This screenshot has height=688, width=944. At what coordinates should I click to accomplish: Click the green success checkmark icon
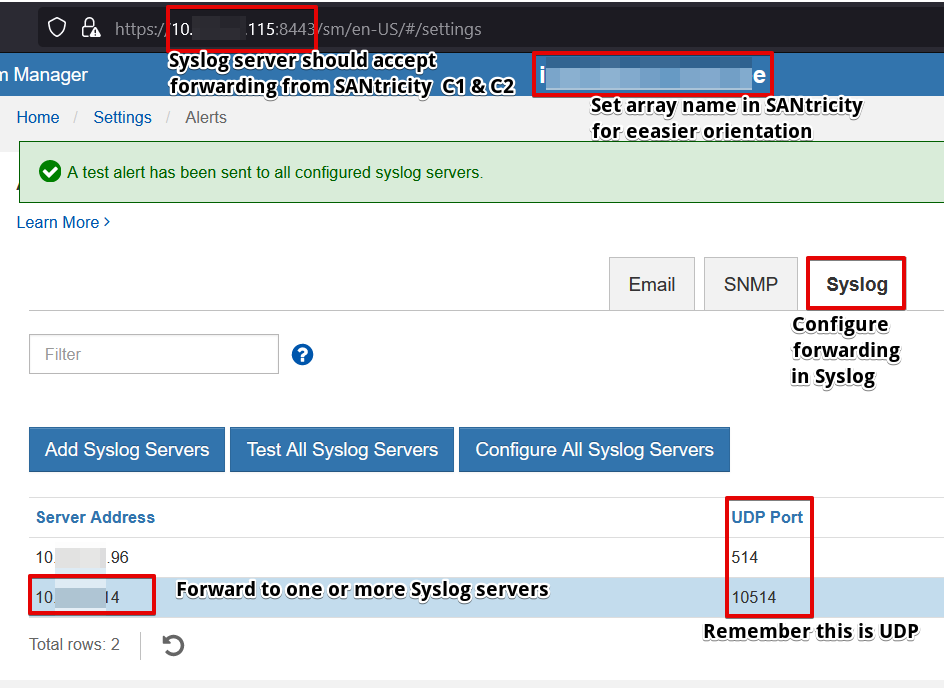[x=49, y=172]
